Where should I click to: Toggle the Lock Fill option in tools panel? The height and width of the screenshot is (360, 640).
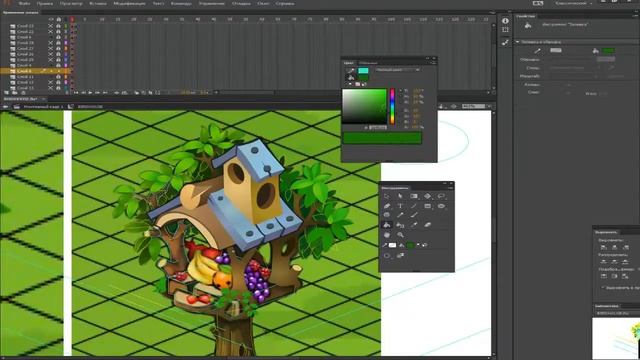tap(400, 256)
